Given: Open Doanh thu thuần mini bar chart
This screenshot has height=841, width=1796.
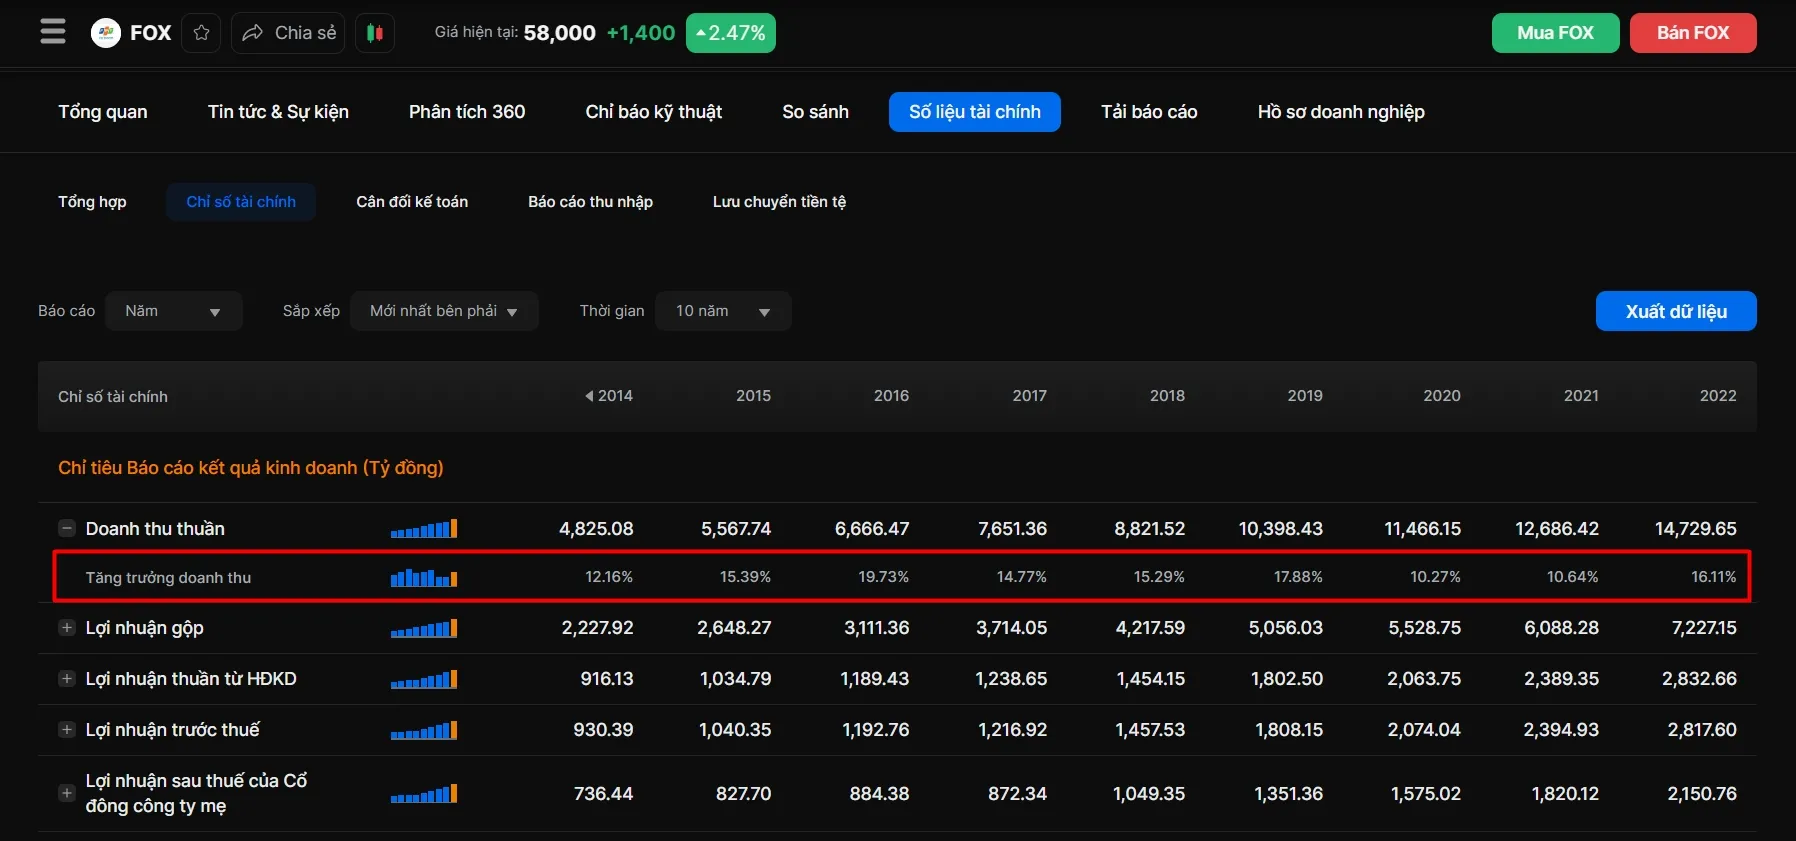Looking at the screenshot, I should 424,528.
